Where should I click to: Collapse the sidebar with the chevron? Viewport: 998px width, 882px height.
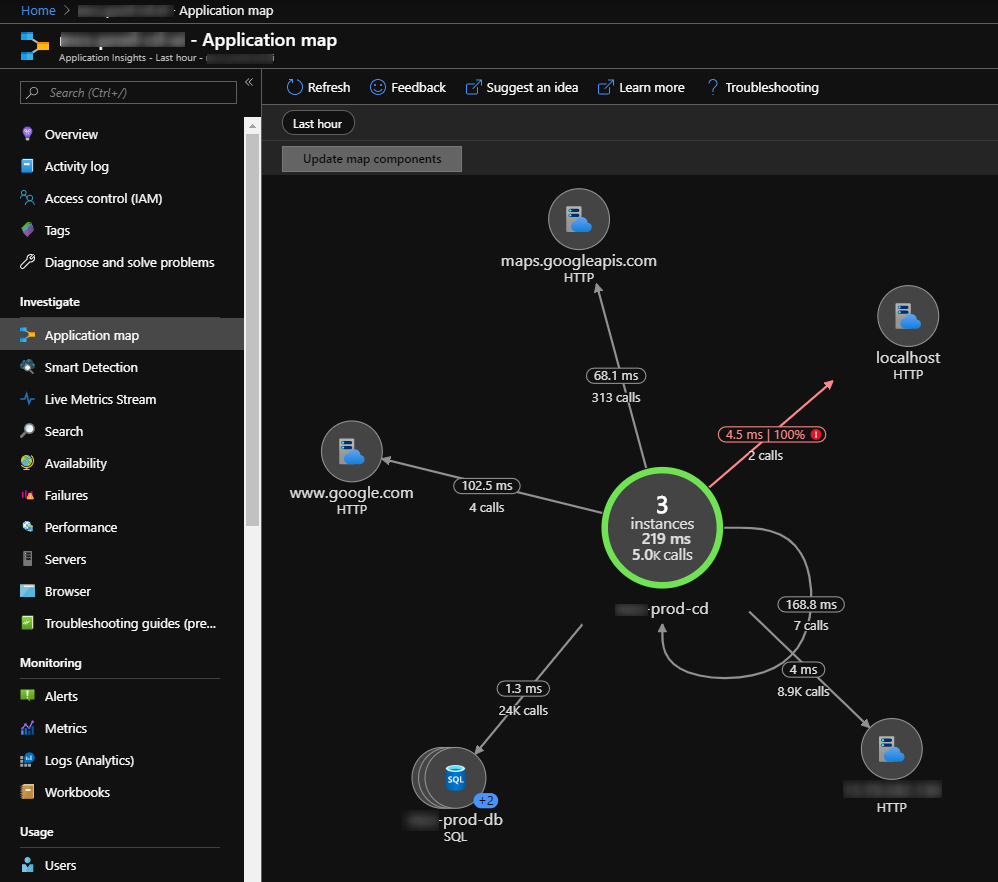[x=249, y=83]
